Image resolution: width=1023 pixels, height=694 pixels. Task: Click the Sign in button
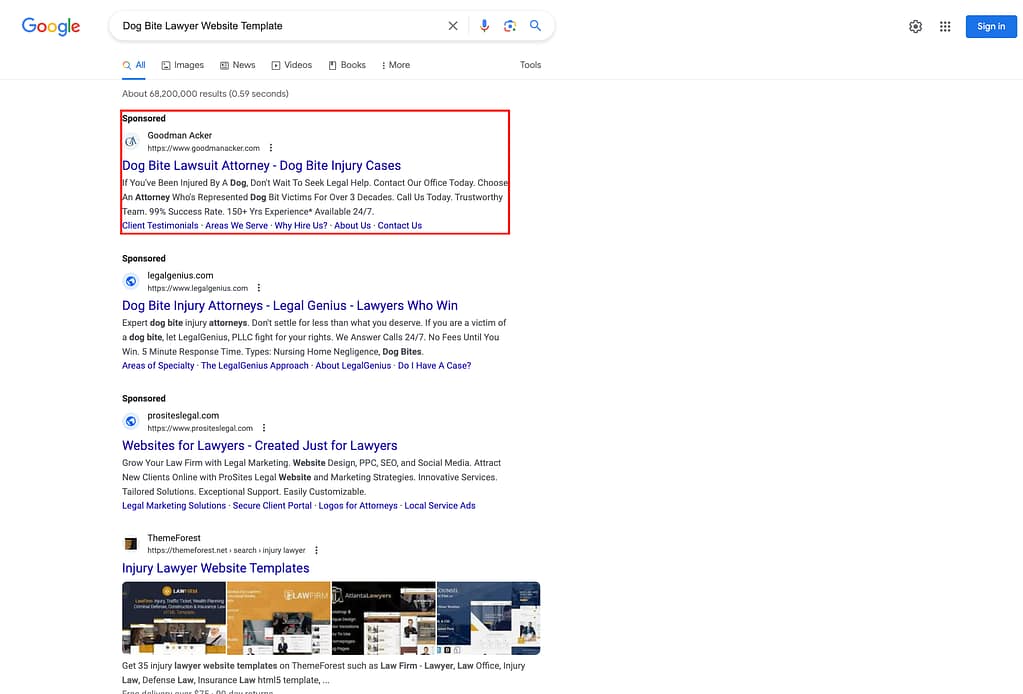(x=990, y=27)
